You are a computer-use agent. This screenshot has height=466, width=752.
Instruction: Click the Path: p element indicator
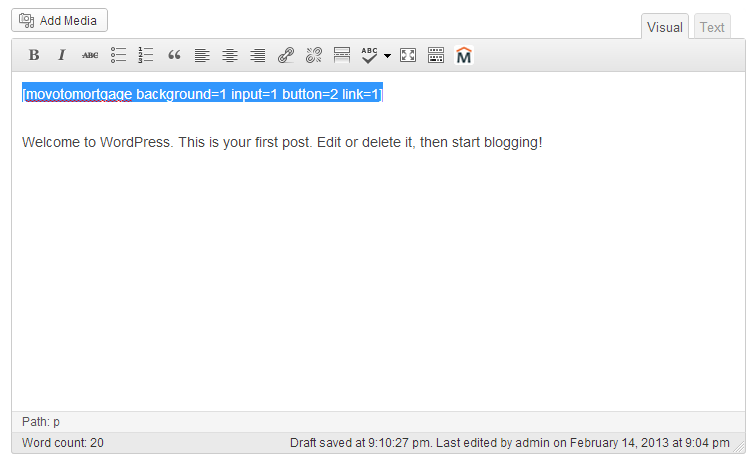(41, 422)
